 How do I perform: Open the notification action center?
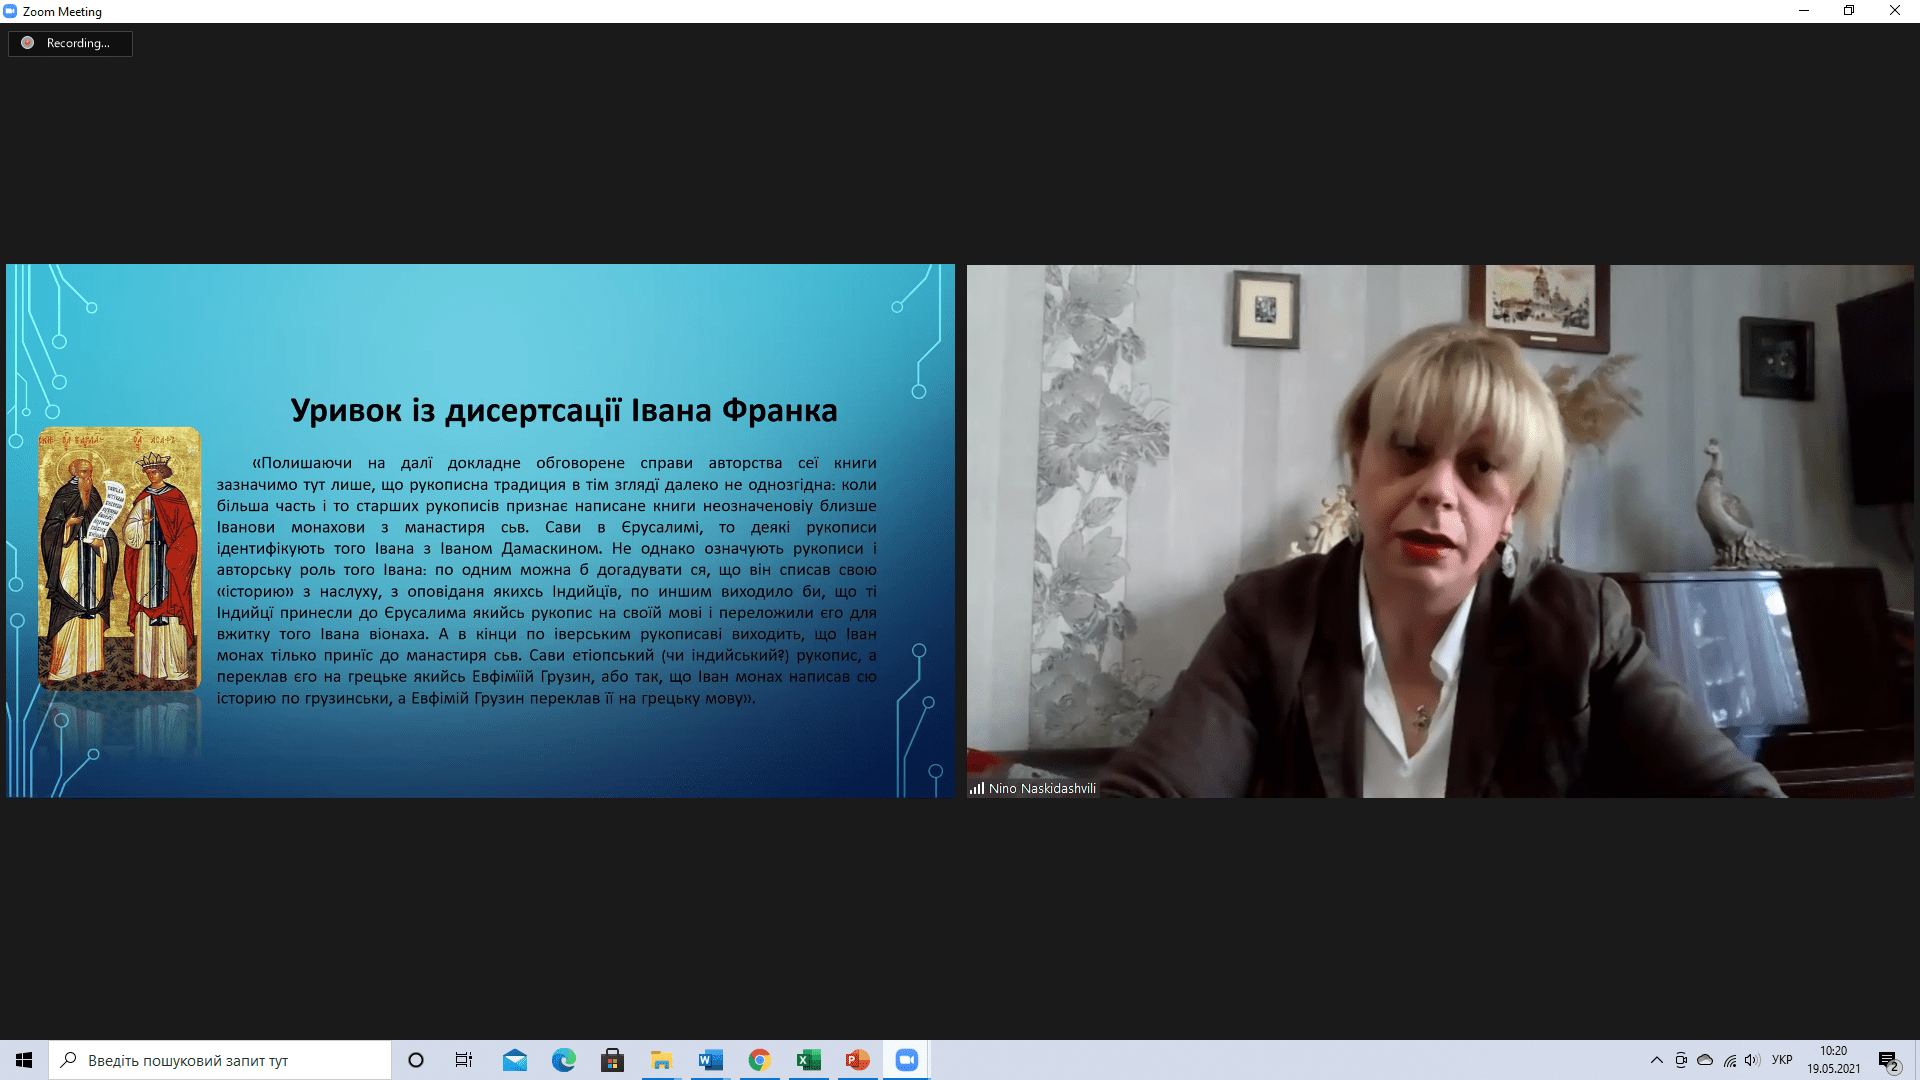pos(1888,1061)
